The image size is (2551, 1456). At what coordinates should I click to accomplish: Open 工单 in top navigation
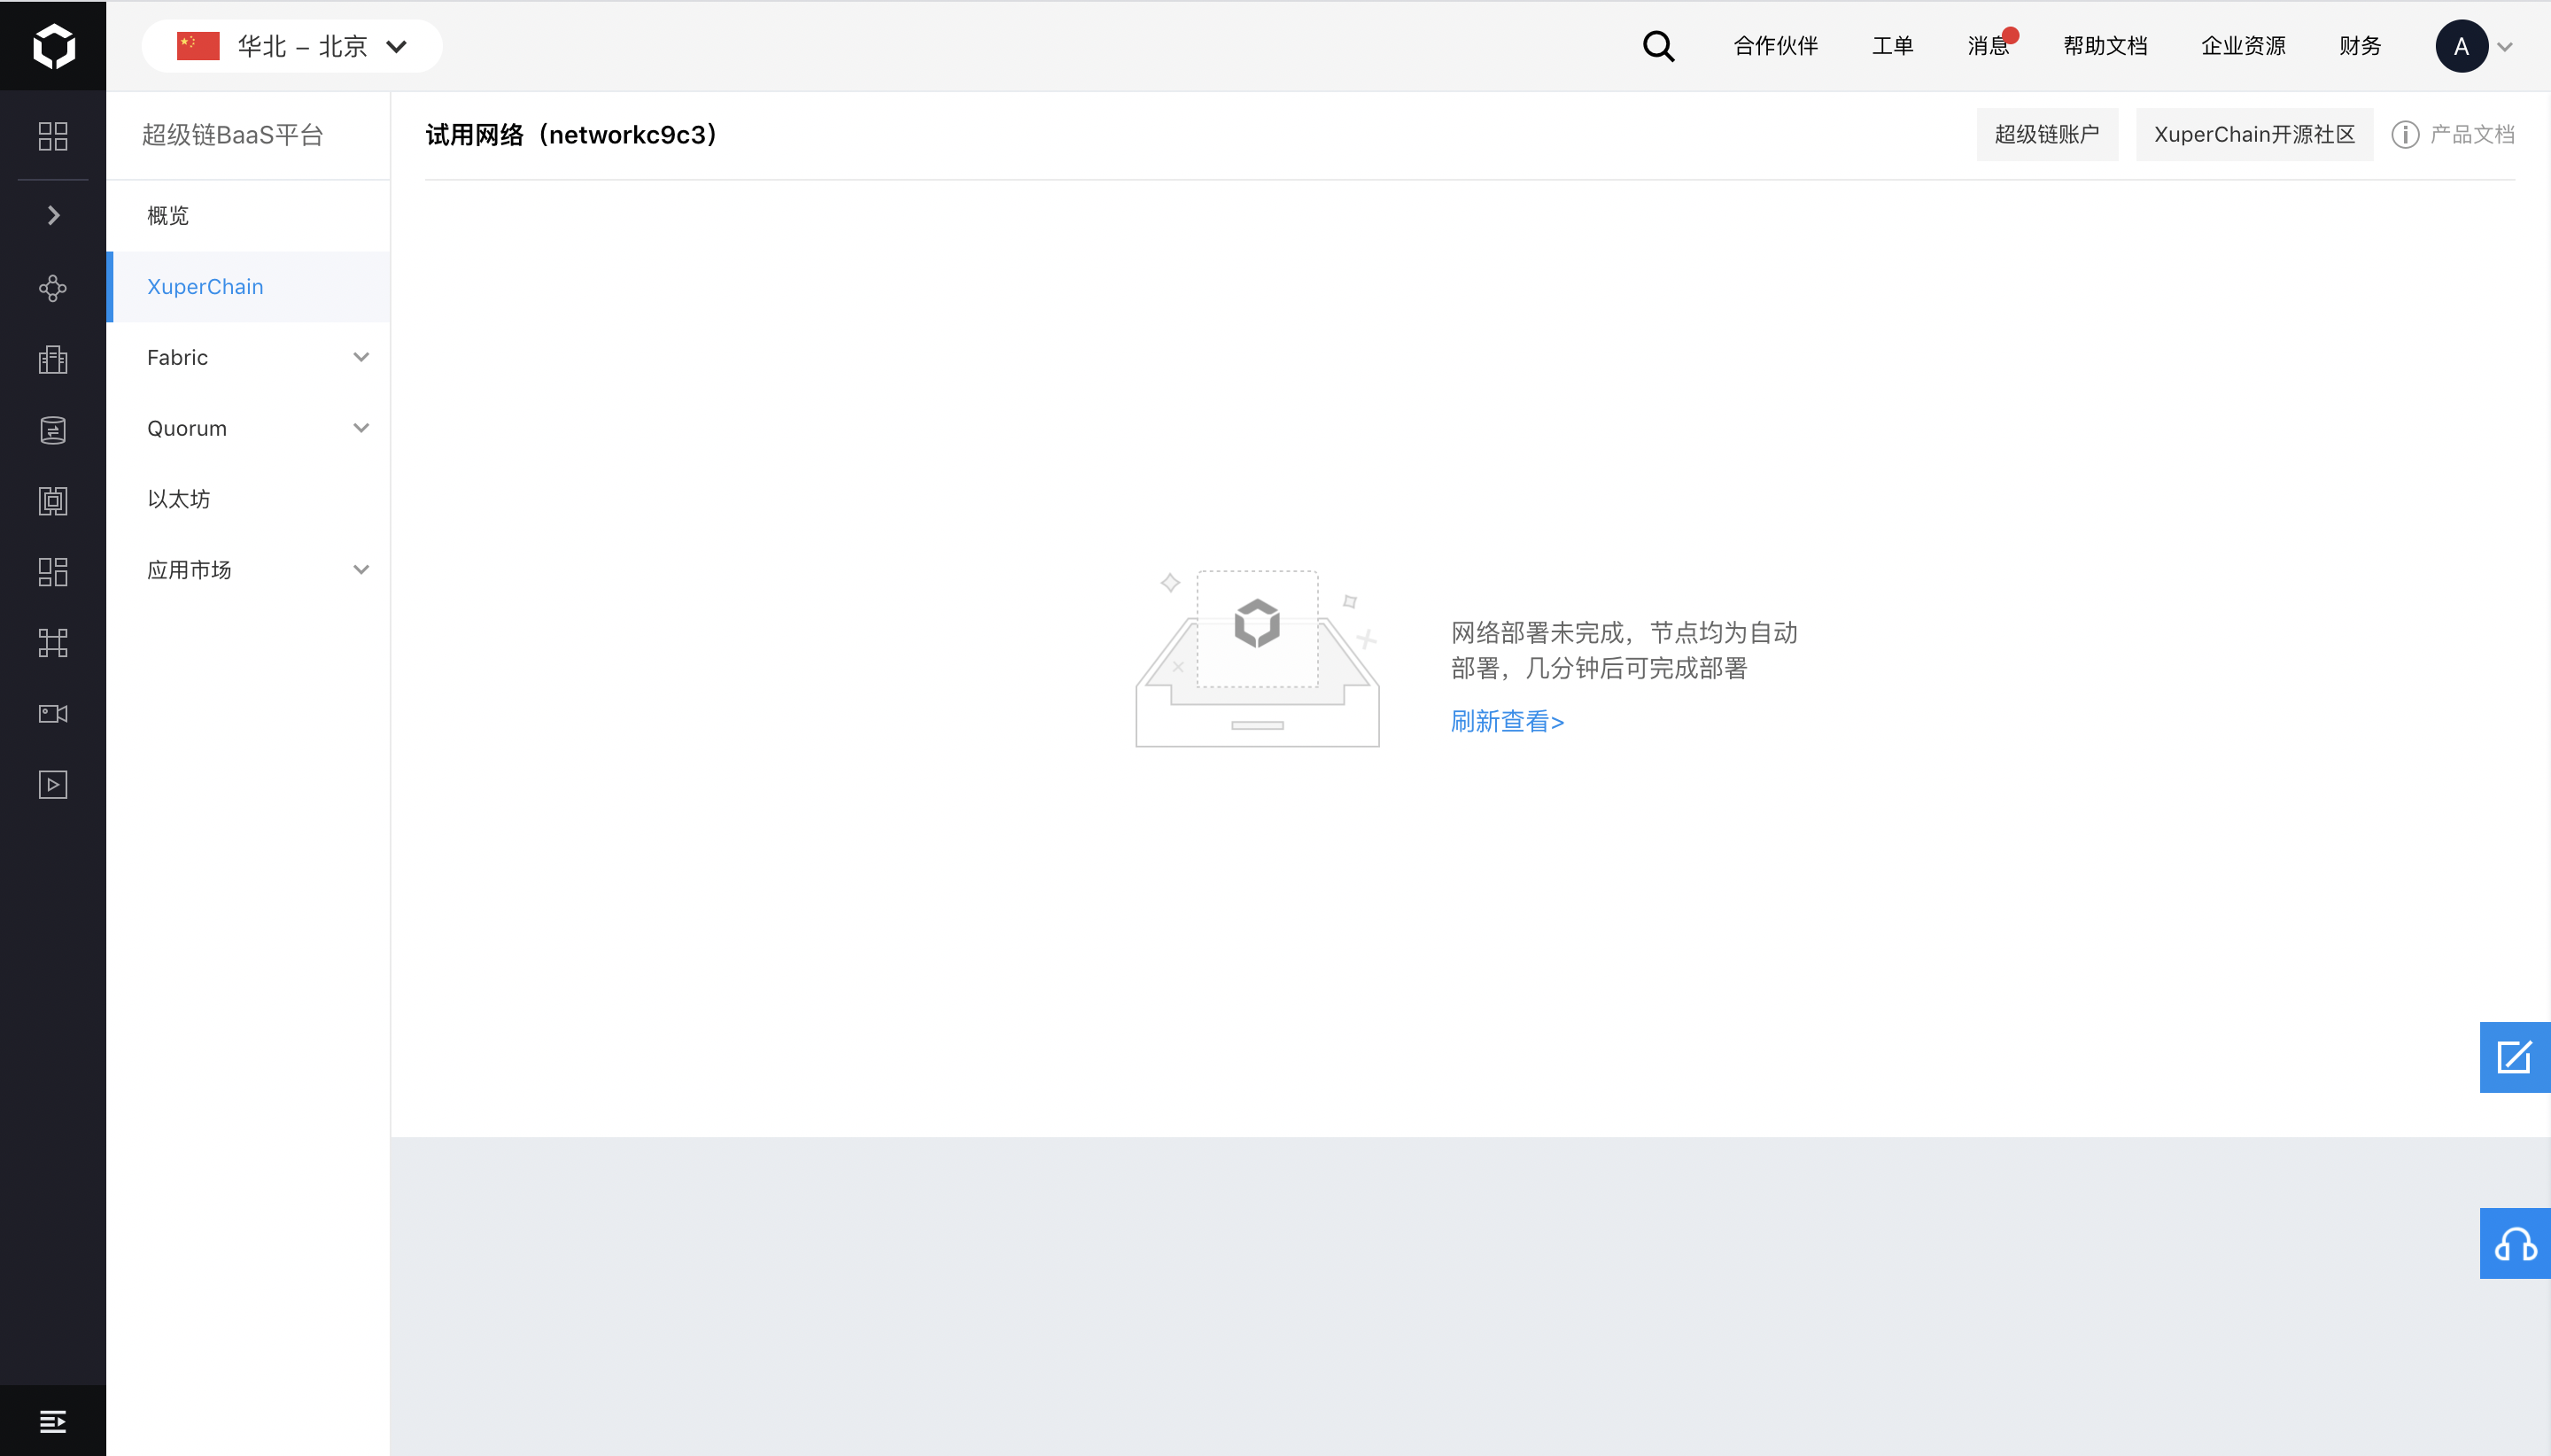tap(1892, 46)
